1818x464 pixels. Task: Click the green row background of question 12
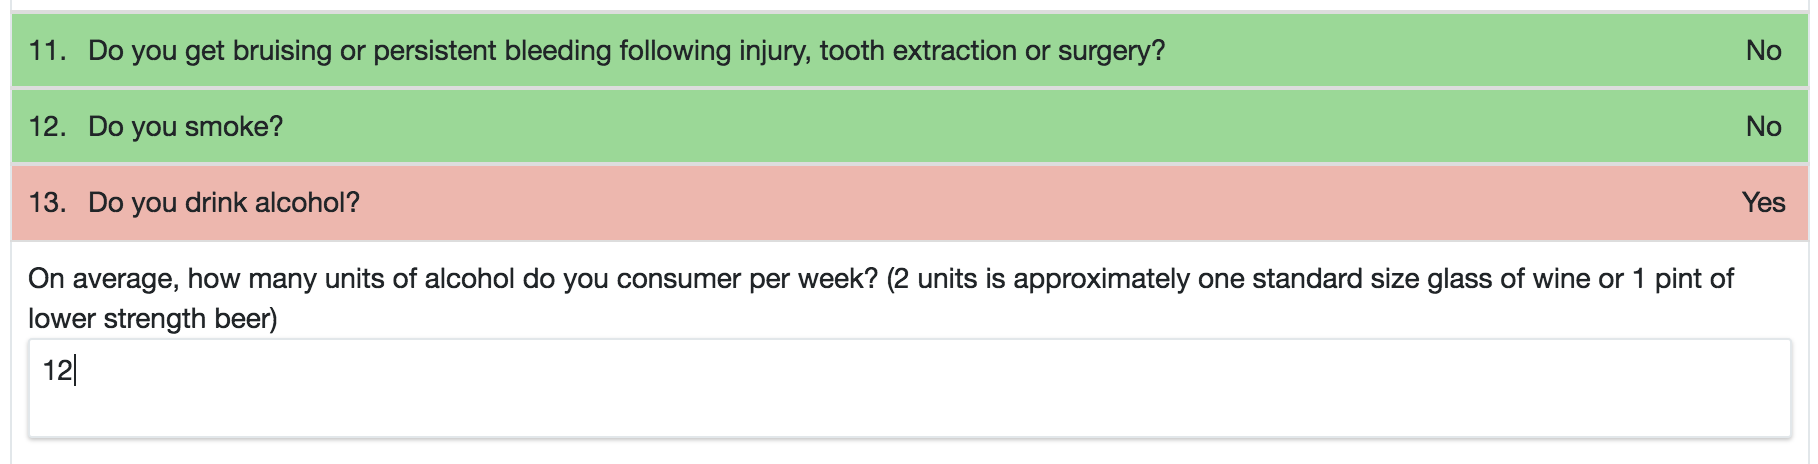(1000, 126)
